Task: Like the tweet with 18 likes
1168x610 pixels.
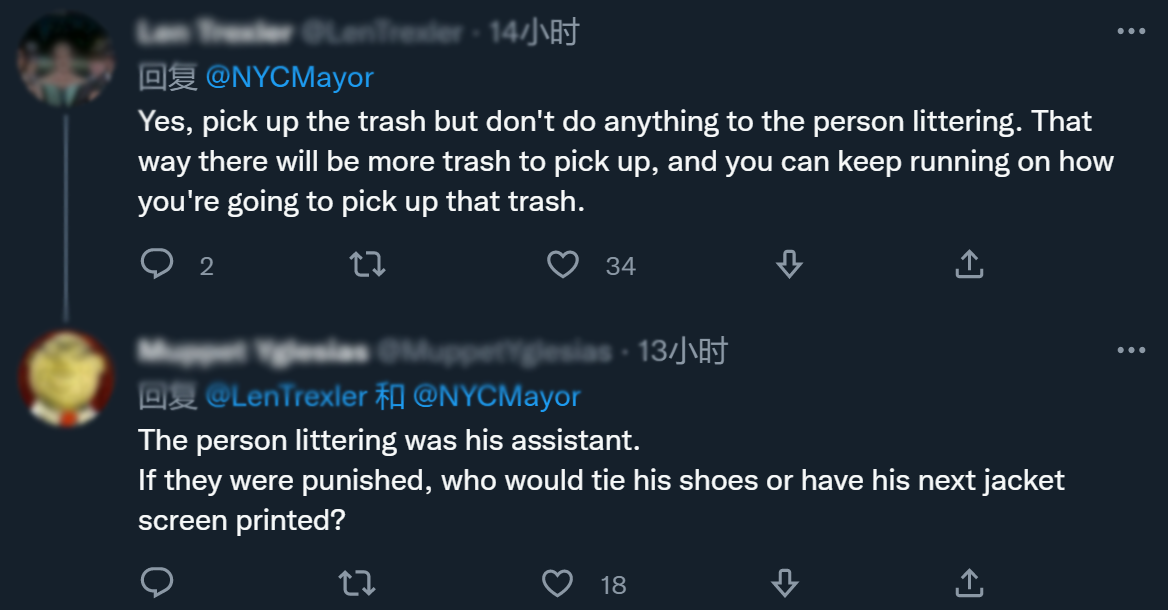Action: point(557,582)
